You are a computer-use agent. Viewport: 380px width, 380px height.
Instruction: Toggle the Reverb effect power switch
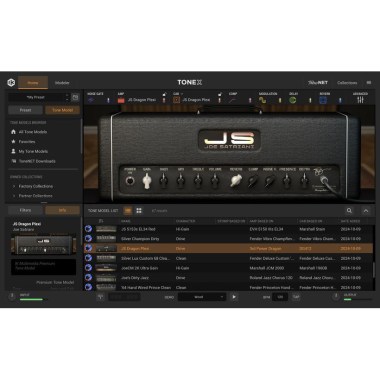click(340, 100)
